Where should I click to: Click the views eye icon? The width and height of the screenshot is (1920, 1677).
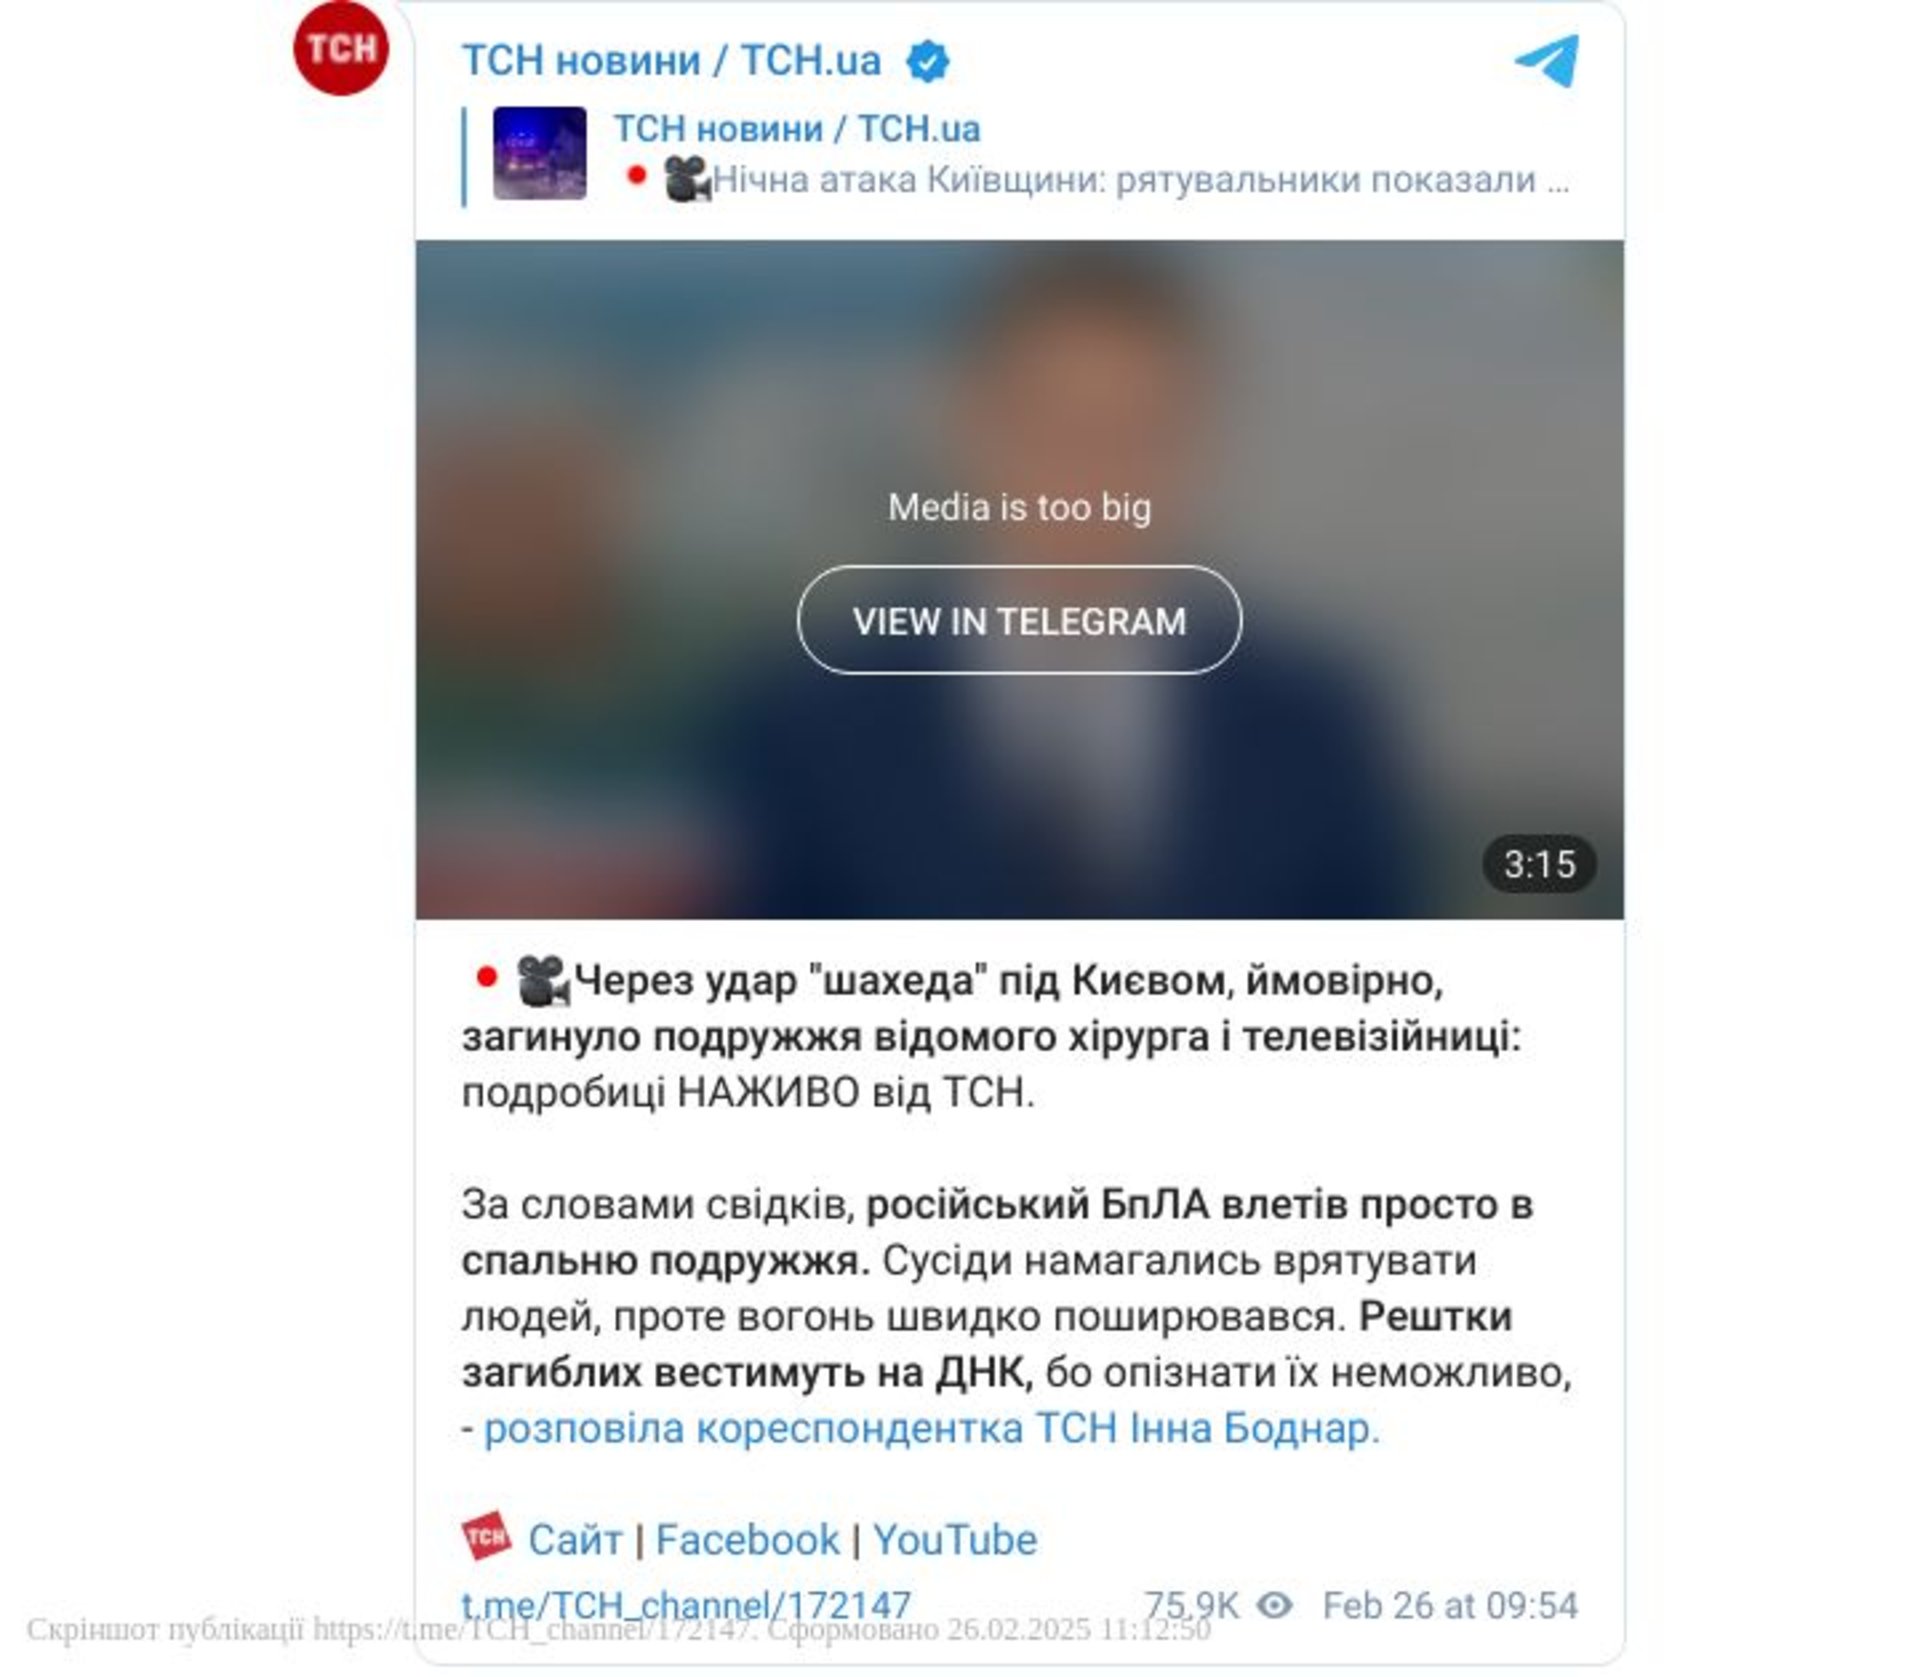1274,1605
